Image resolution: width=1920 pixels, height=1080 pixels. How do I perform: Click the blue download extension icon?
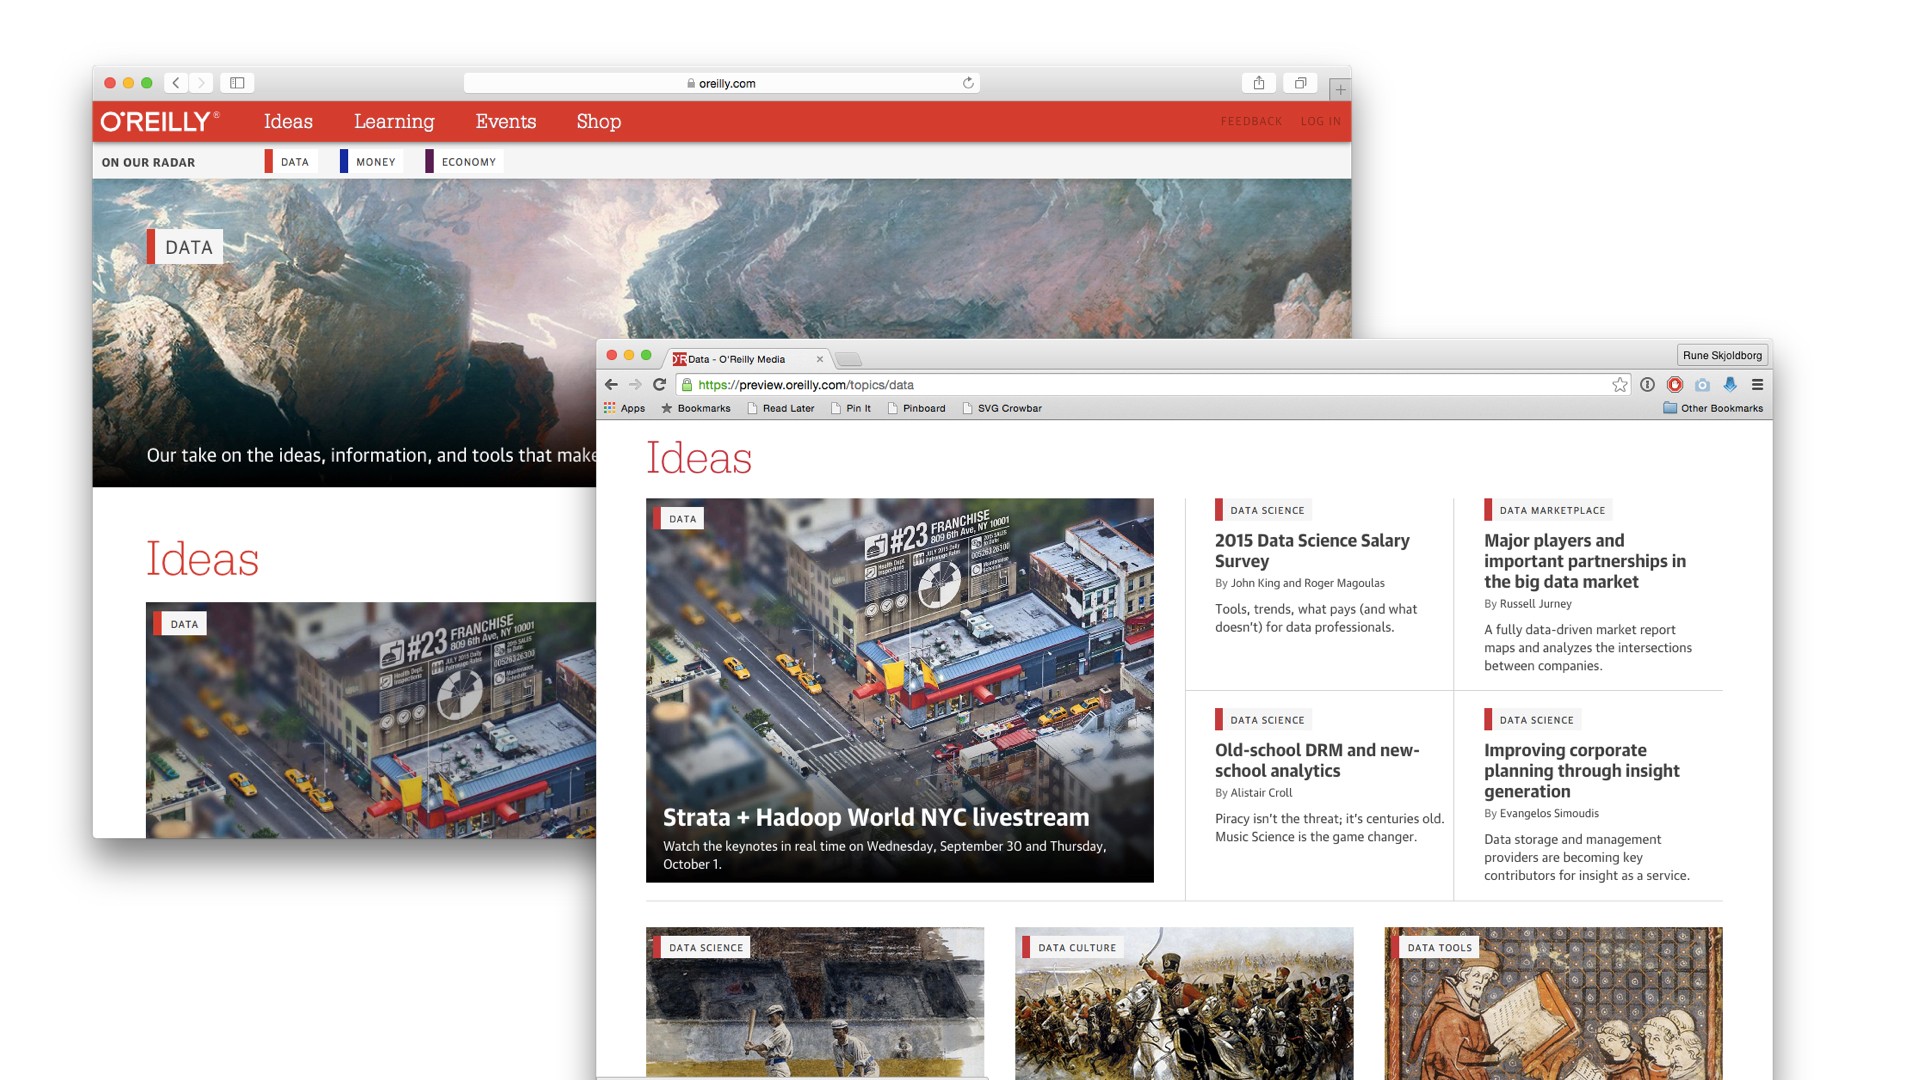1730,384
